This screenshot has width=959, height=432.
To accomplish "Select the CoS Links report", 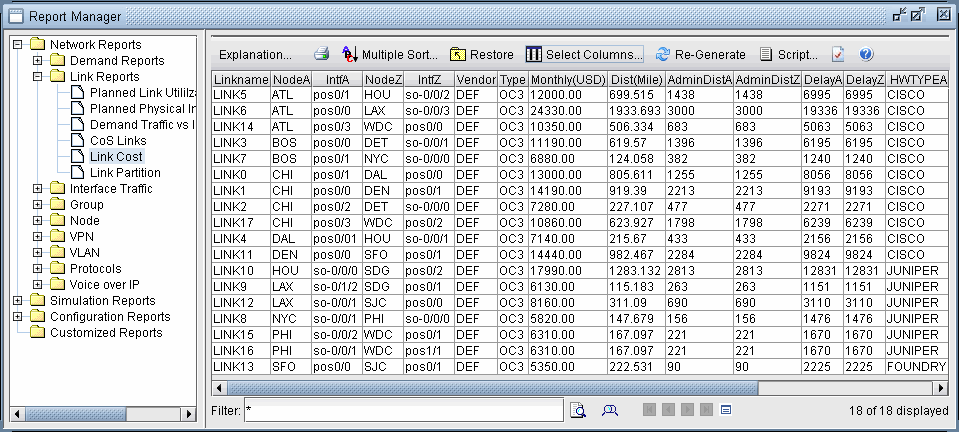I will [117, 141].
